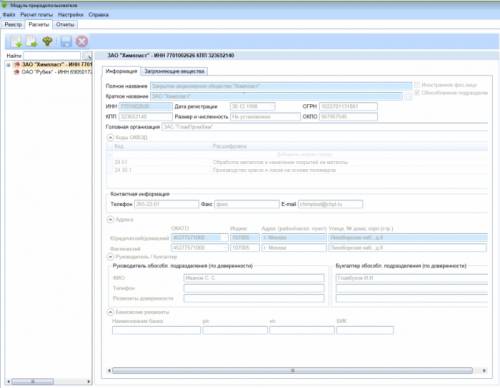
Task: Click the button at end of Краткое название field
Action: coord(408,97)
